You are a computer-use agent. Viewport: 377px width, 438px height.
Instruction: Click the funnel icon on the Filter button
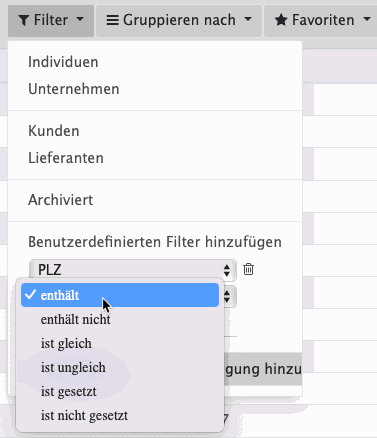point(24,20)
